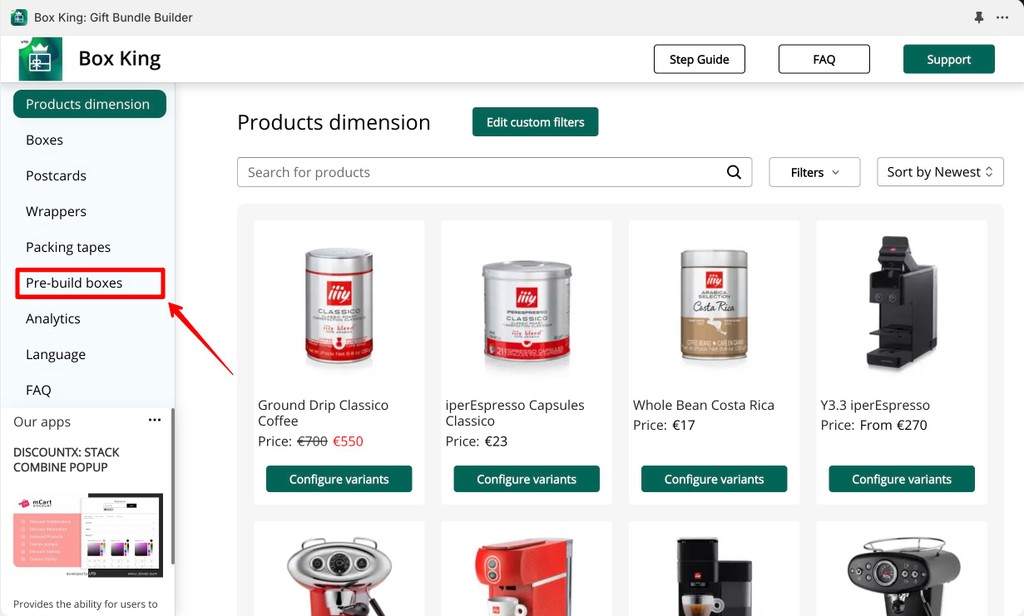Click the iperEspresso Capsules Classico image
This screenshot has height=616, width=1024.
[x=526, y=312]
